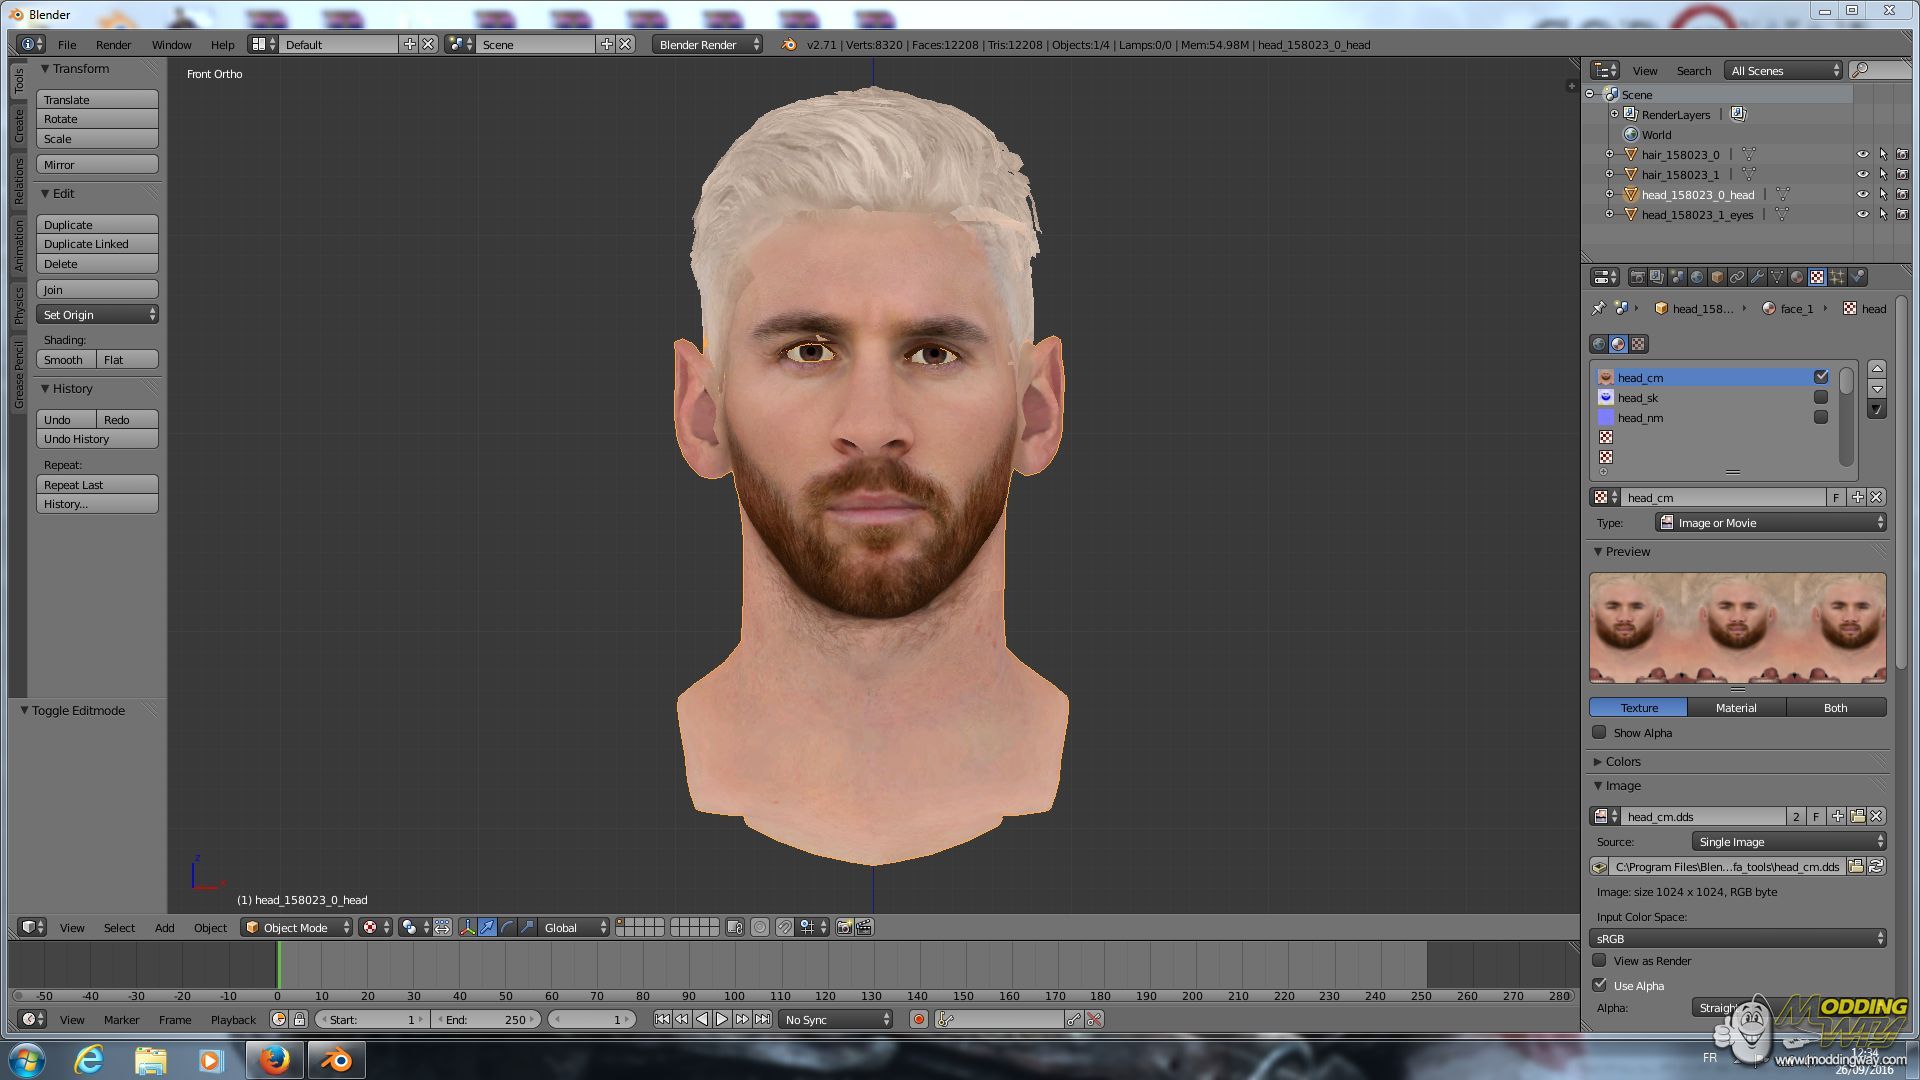This screenshot has width=1920, height=1080.
Task: Click the End frame 250 field
Action: tap(487, 1020)
